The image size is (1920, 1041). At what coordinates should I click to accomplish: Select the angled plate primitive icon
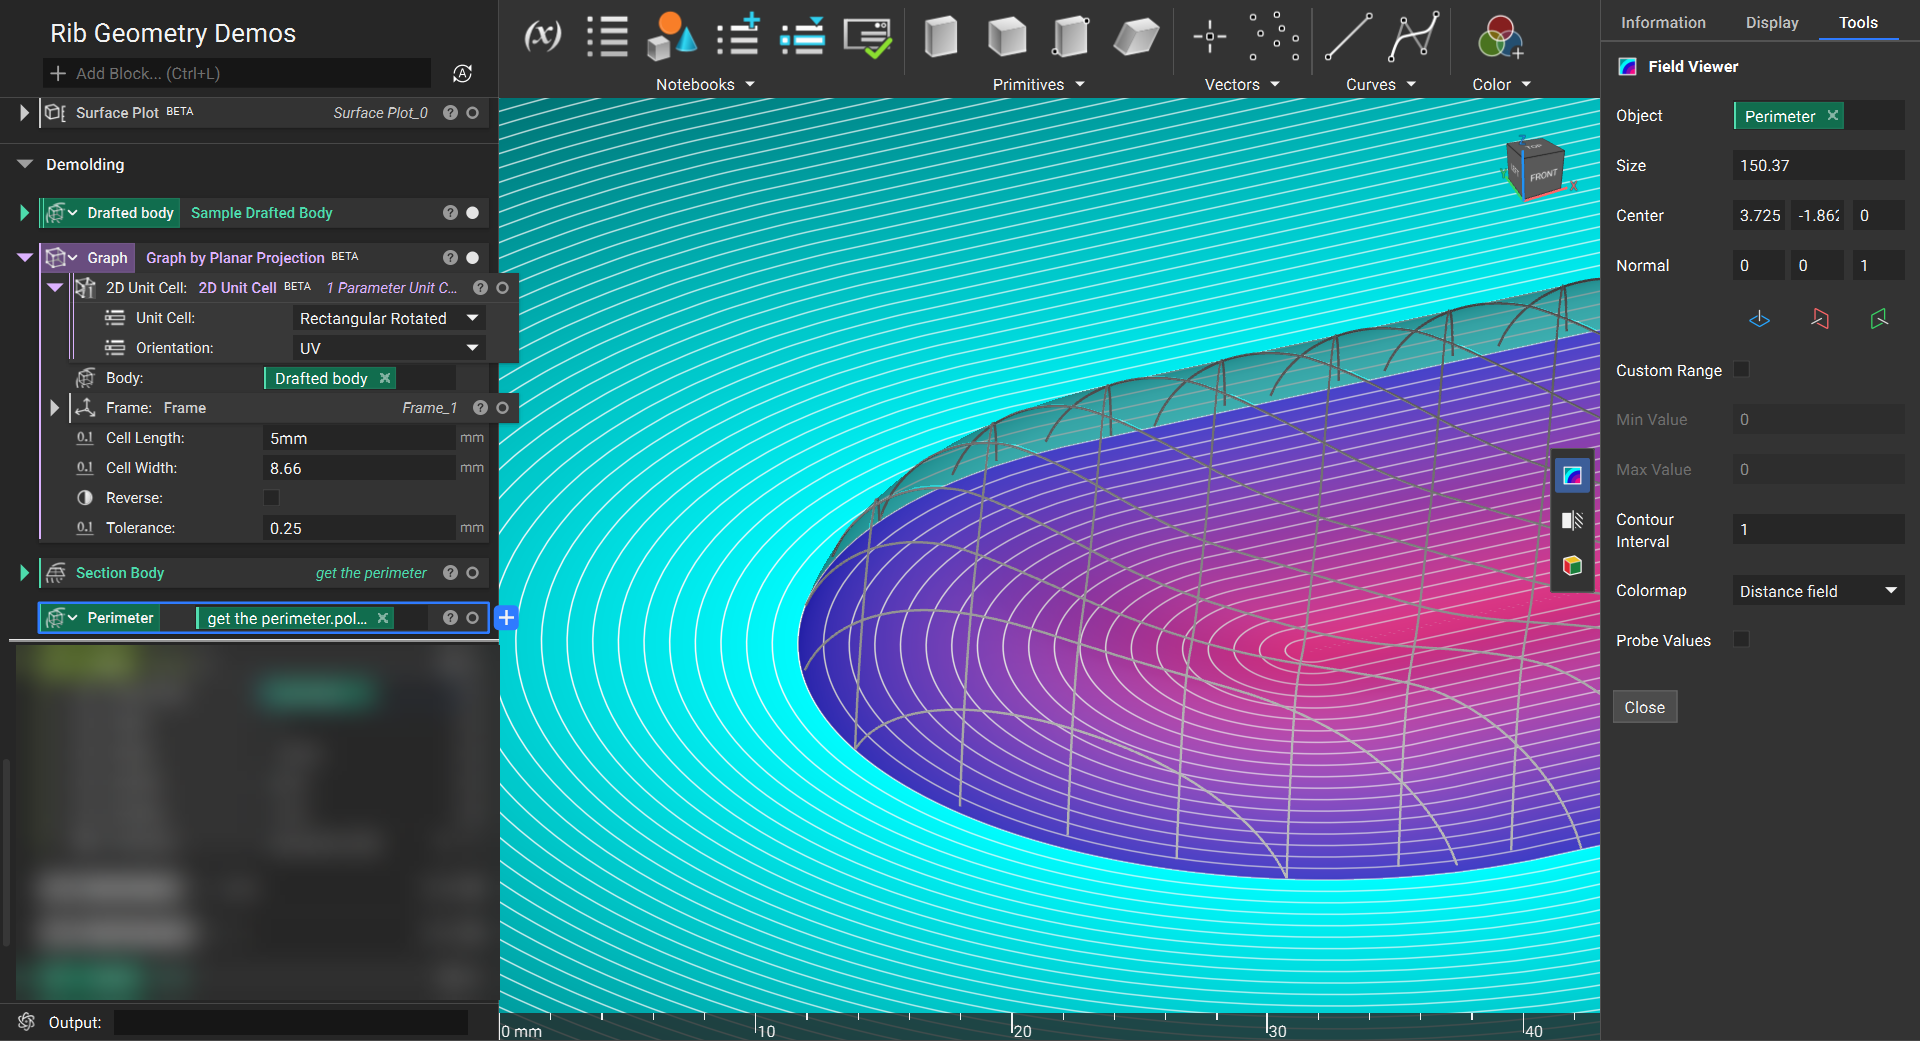coord(1136,37)
